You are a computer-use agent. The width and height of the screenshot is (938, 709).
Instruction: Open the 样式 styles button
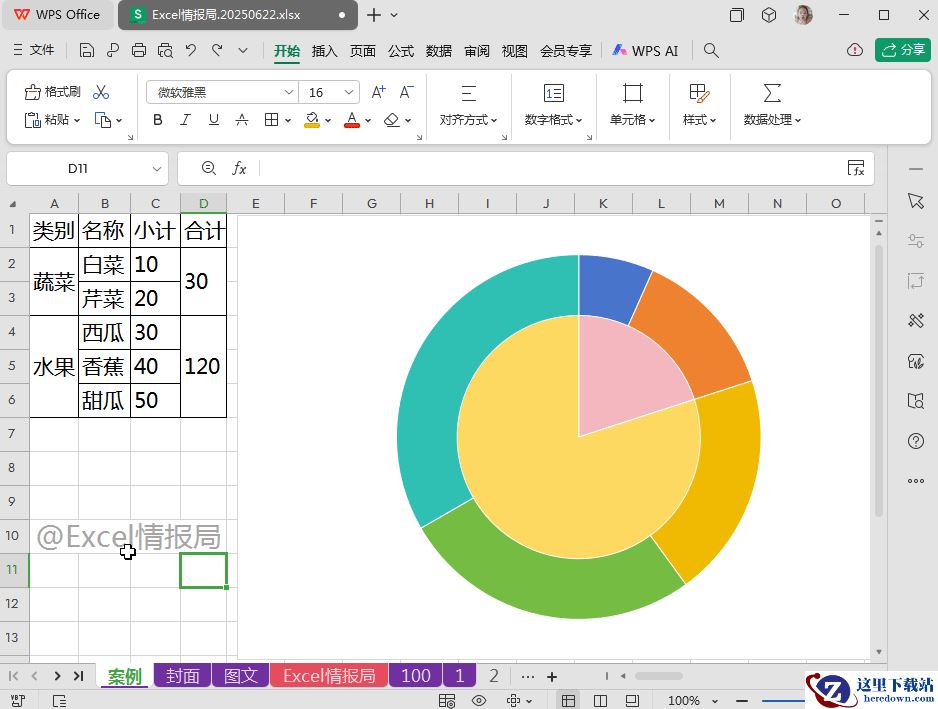699,105
